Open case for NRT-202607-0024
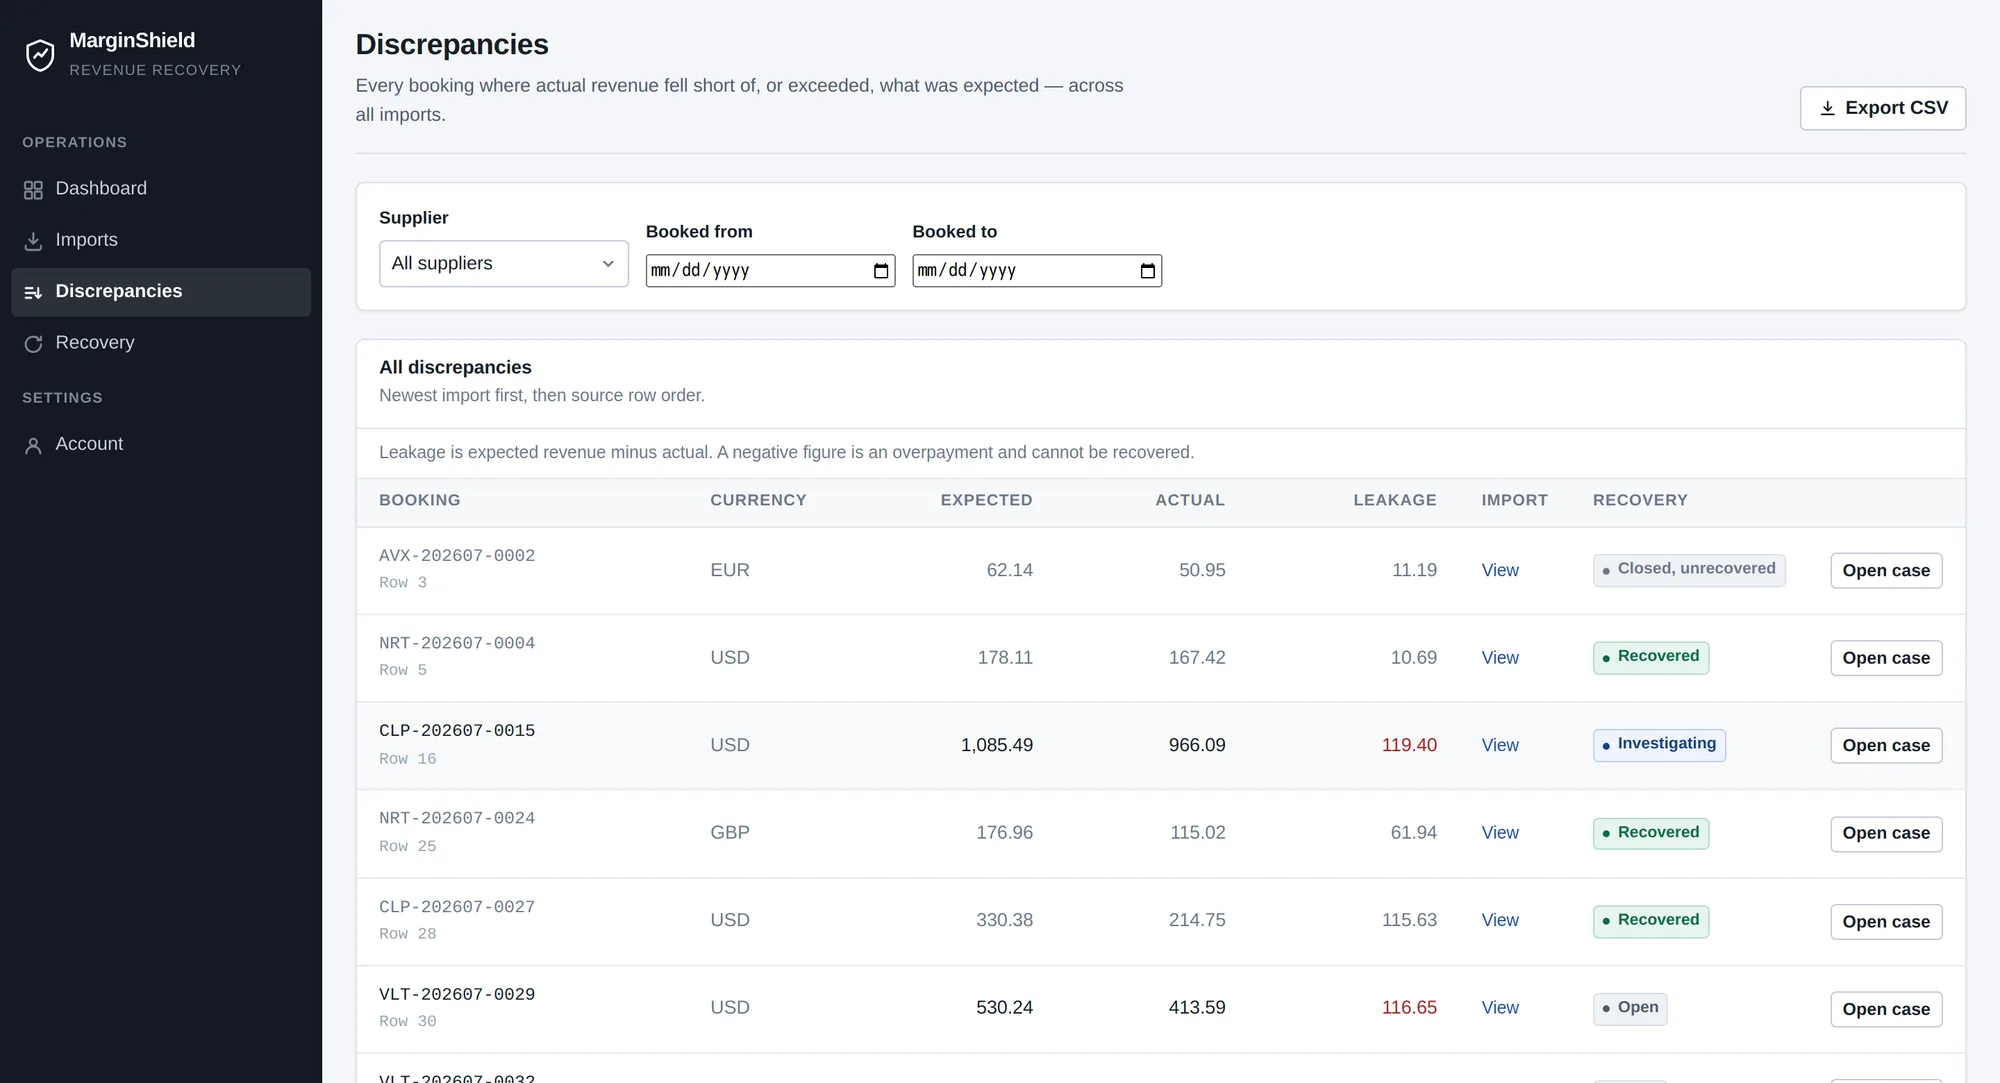 tap(1886, 833)
